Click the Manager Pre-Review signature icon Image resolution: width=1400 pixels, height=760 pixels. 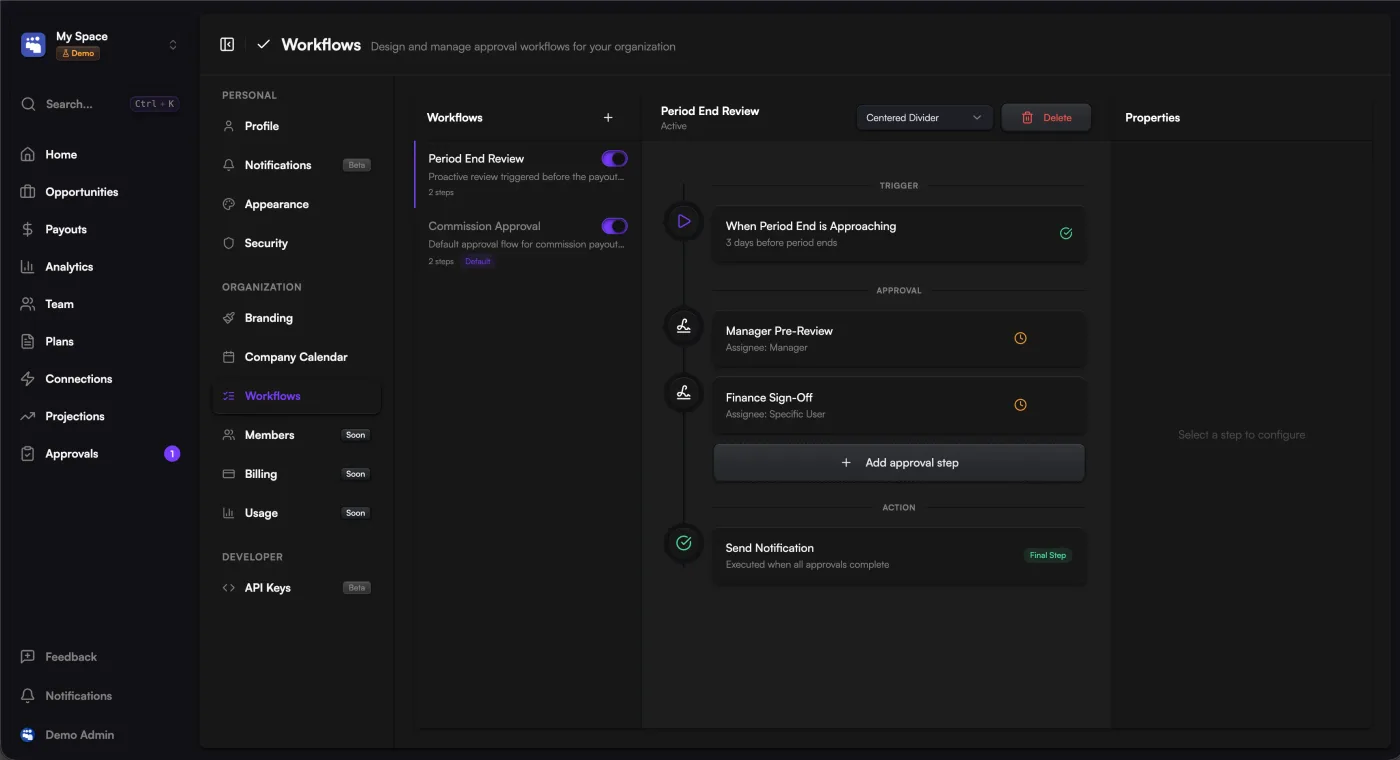684,326
